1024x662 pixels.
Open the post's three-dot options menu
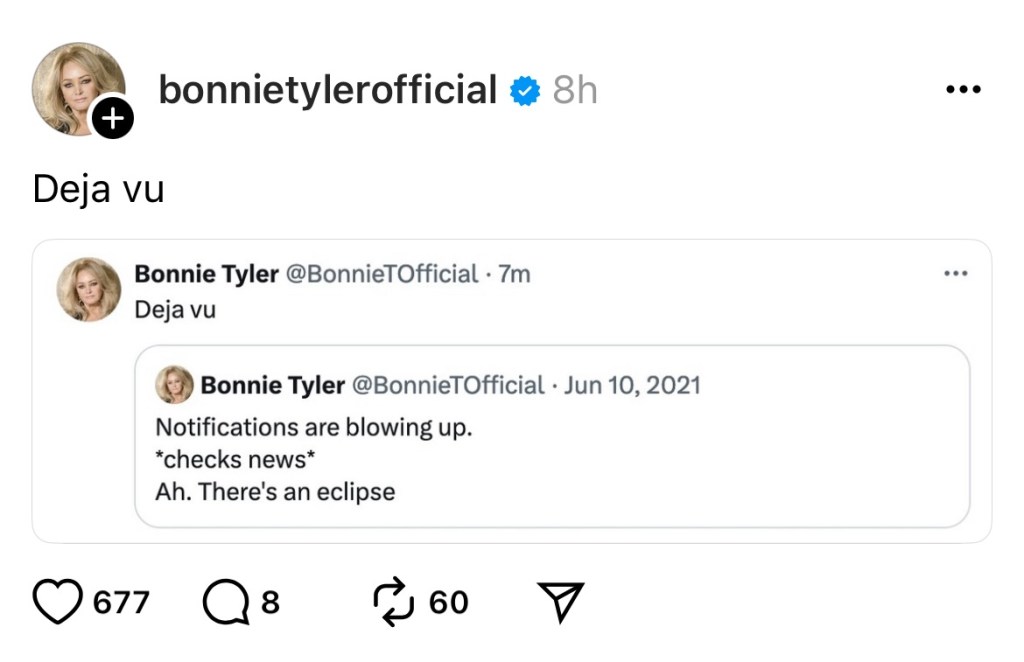point(963,90)
